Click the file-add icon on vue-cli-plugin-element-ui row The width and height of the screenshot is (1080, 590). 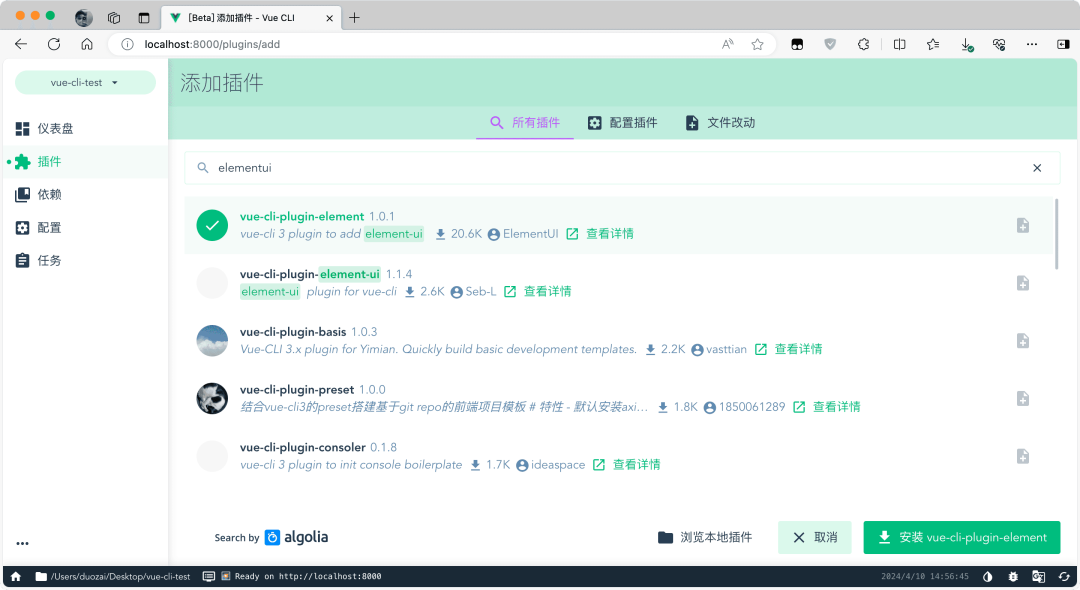pos(1023,283)
